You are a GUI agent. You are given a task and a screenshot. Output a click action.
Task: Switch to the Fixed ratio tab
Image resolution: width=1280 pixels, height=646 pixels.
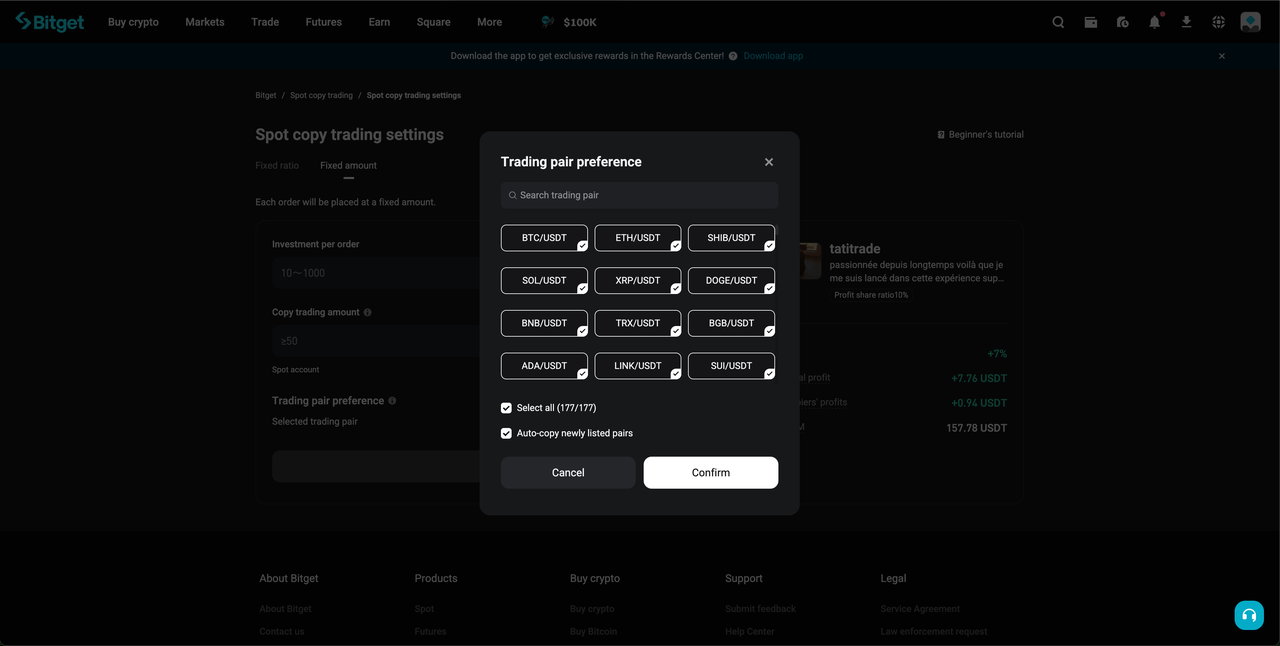277,165
